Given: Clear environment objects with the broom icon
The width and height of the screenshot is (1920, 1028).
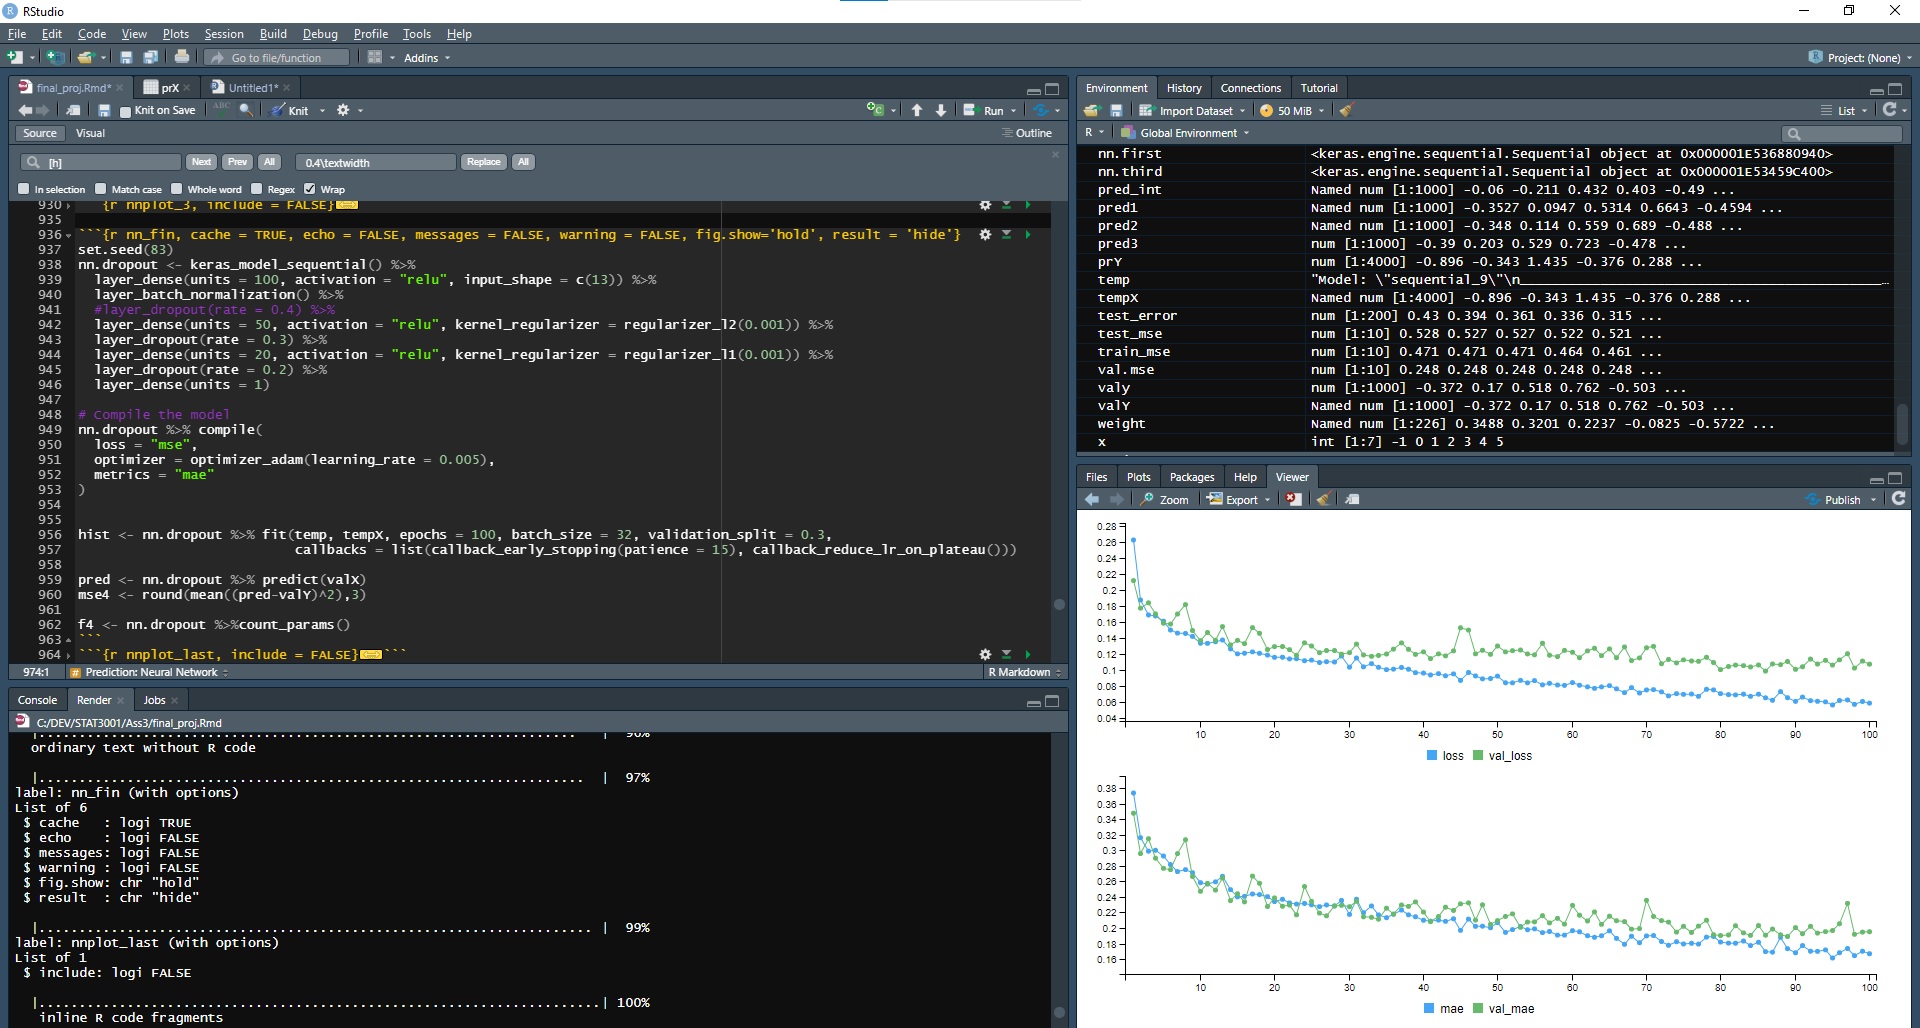Looking at the screenshot, I should pos(1346,111).
